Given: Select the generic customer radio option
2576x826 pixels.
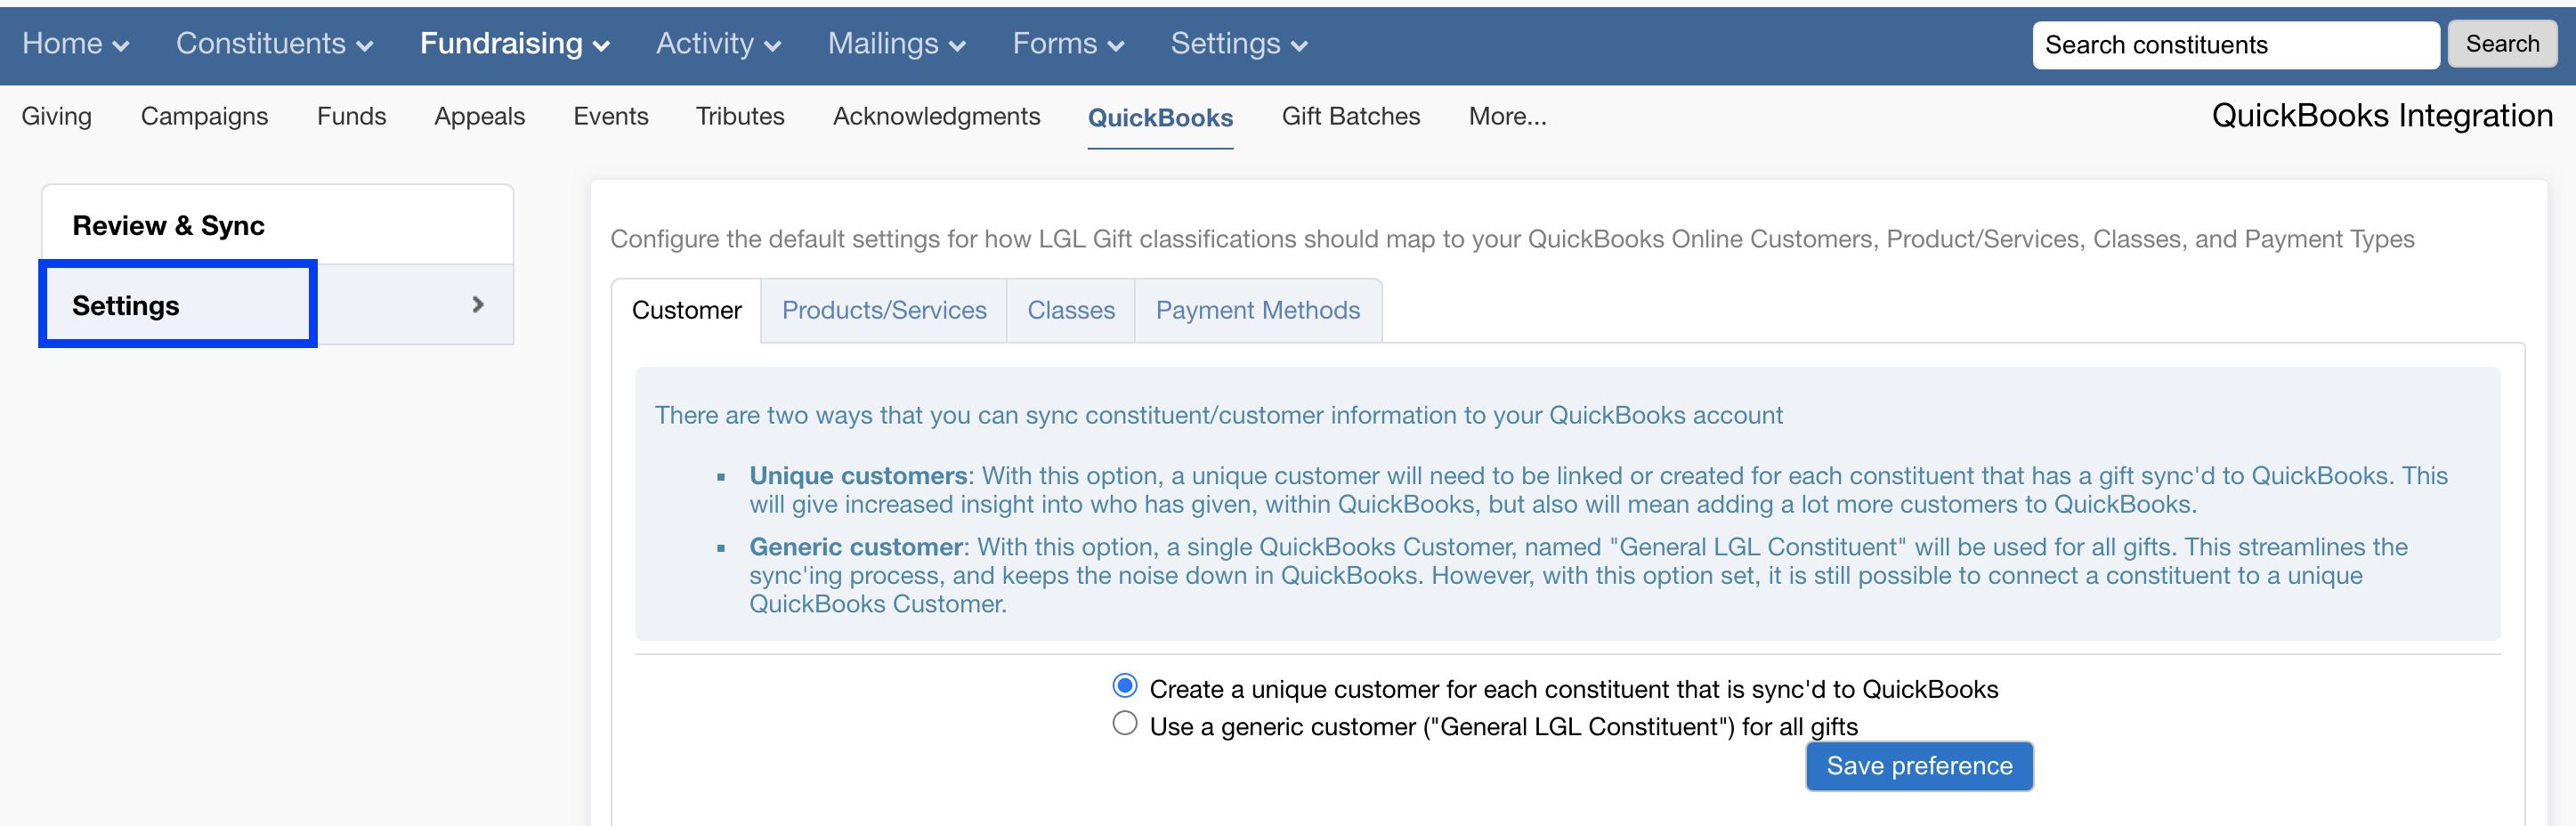Looking at the screenshot, I should pyautogui.click(x=1124, y=723).
